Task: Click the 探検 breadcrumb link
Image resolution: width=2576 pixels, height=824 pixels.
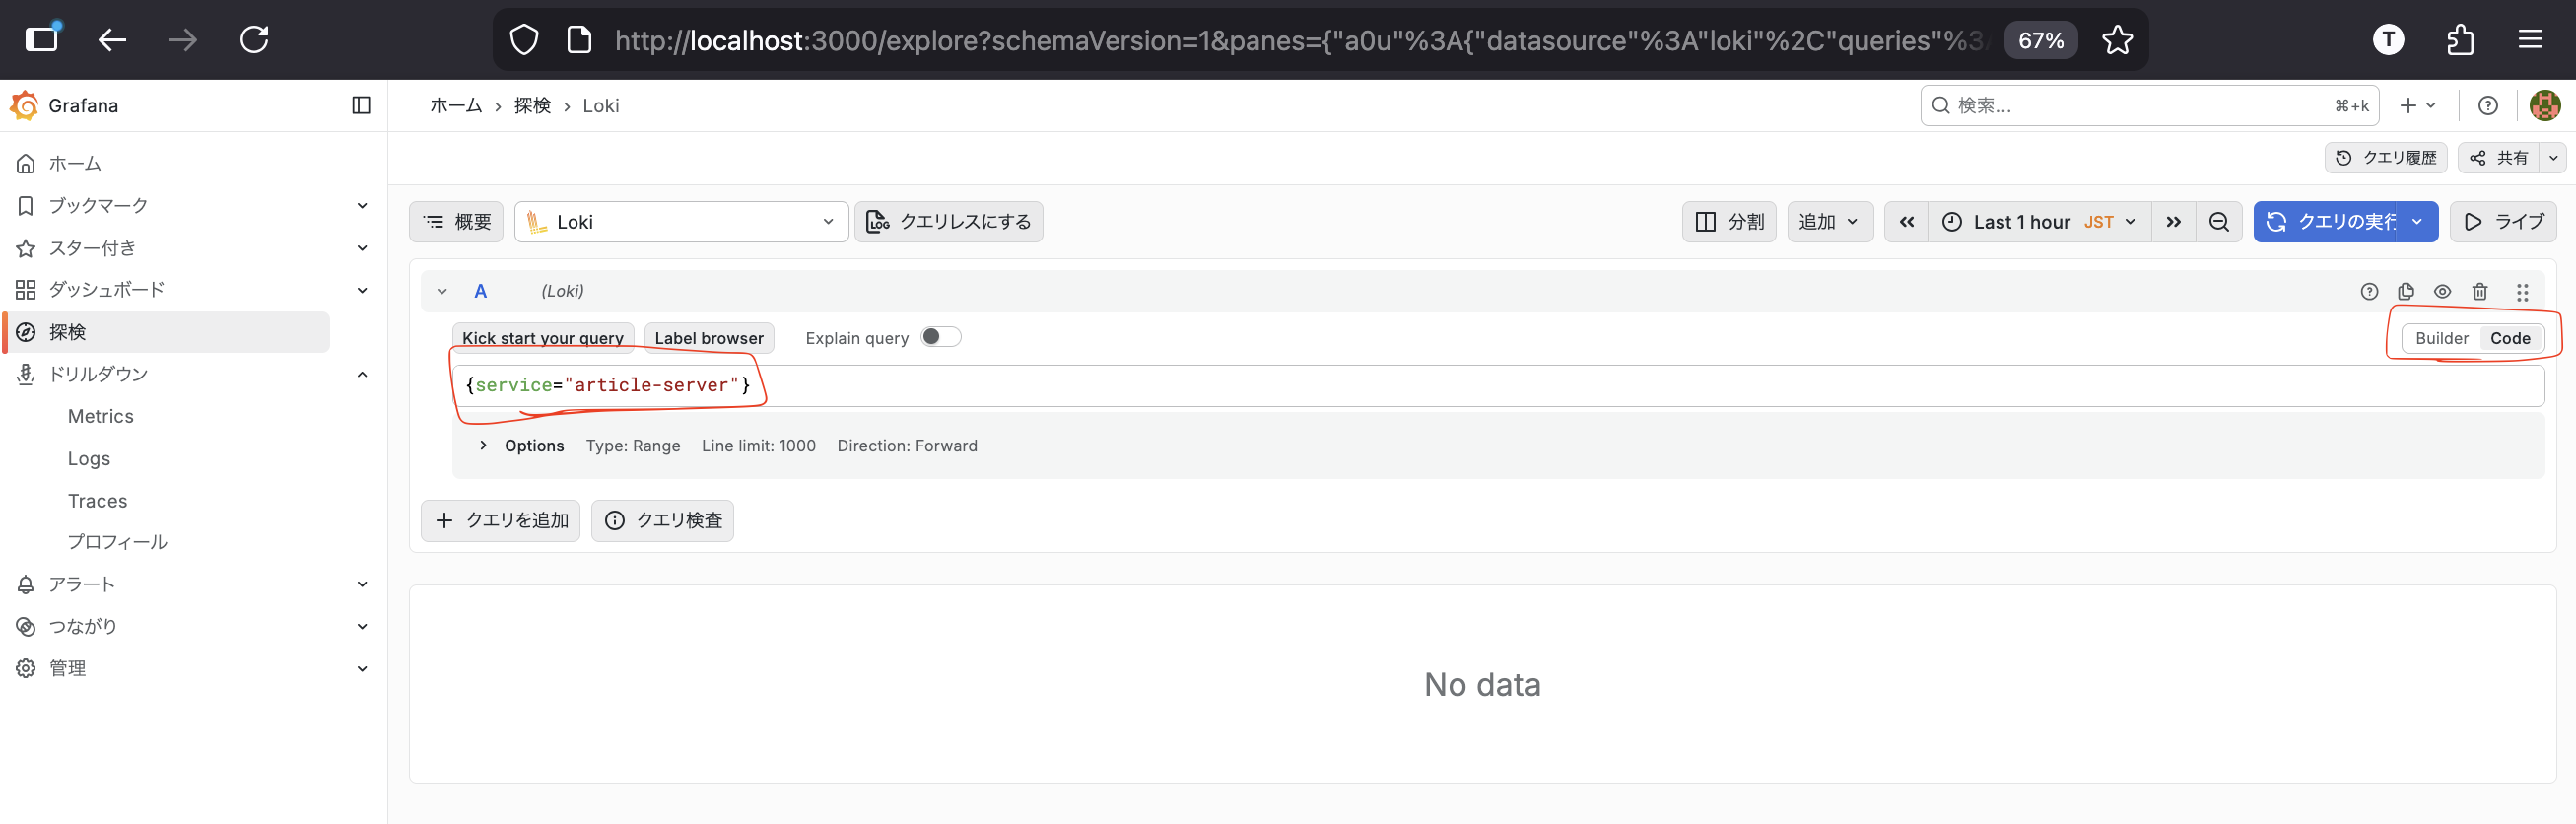Action: point(532,105)
